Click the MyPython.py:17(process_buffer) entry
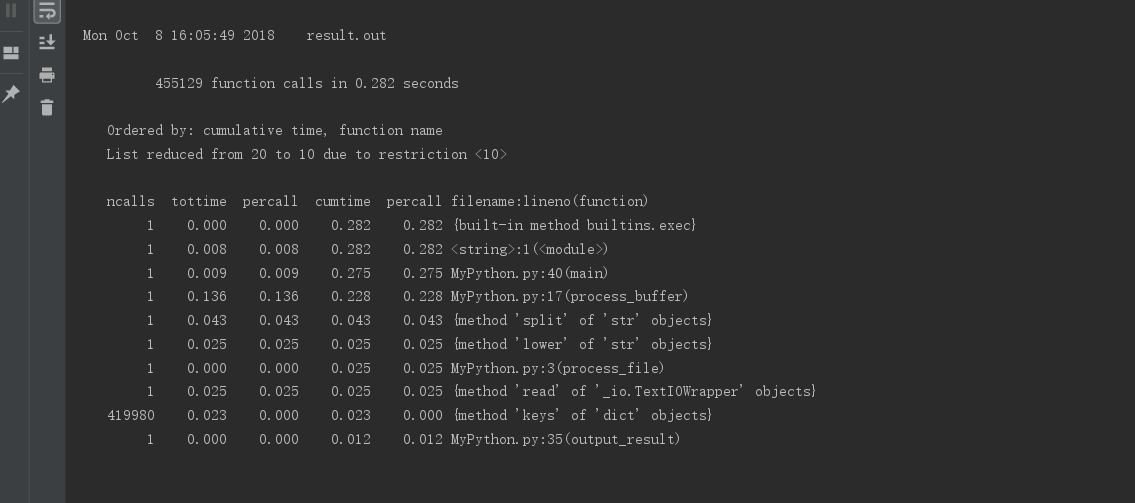1135x503 pixels. (x=569, y=296)
